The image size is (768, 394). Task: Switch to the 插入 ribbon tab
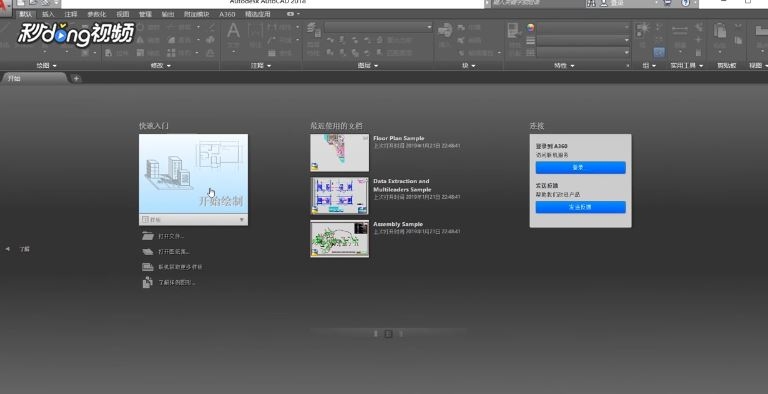(x=48, y=14)
